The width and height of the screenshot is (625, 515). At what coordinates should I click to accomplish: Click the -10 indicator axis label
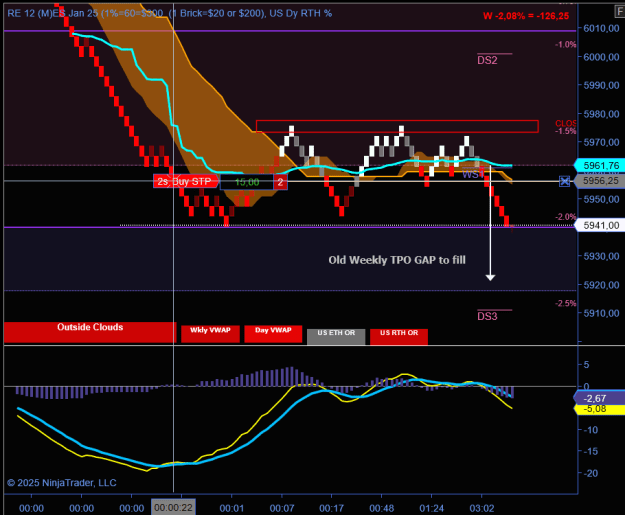pos(590,430)
